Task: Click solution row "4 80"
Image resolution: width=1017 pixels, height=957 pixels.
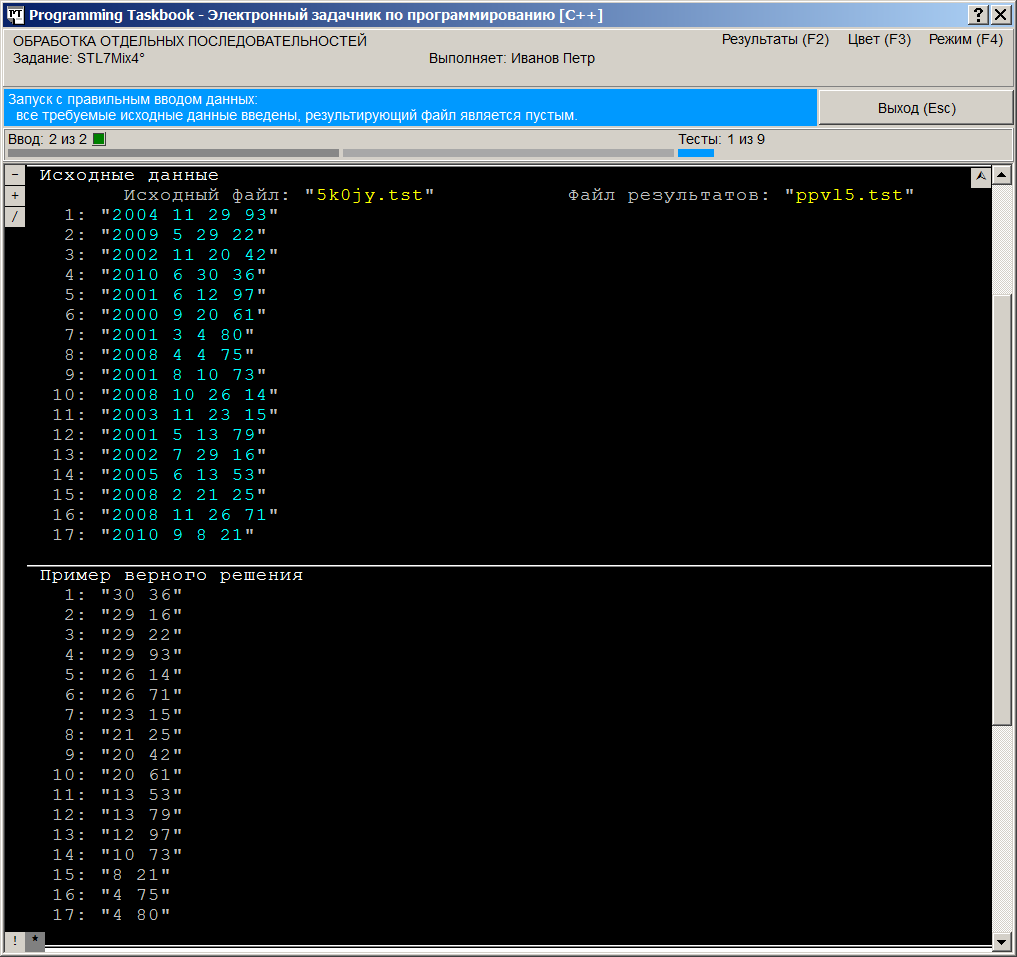Action: point(136,915)
